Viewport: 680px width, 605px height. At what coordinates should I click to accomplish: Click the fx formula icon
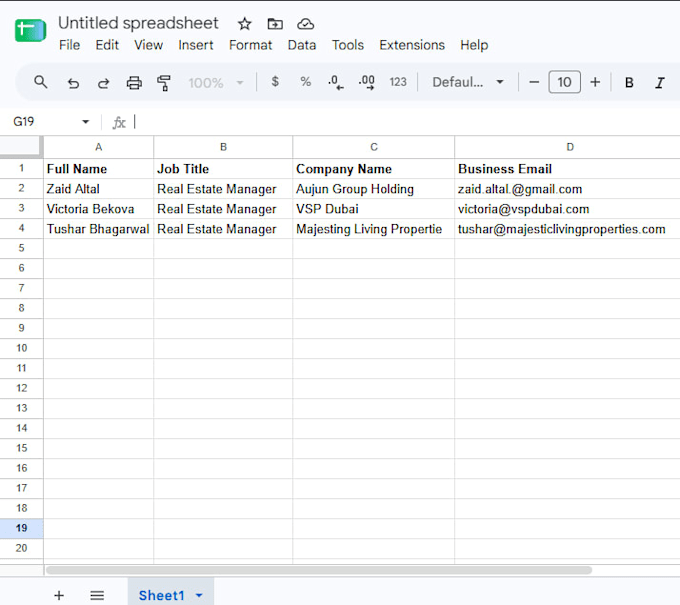(x=119, y=122)
